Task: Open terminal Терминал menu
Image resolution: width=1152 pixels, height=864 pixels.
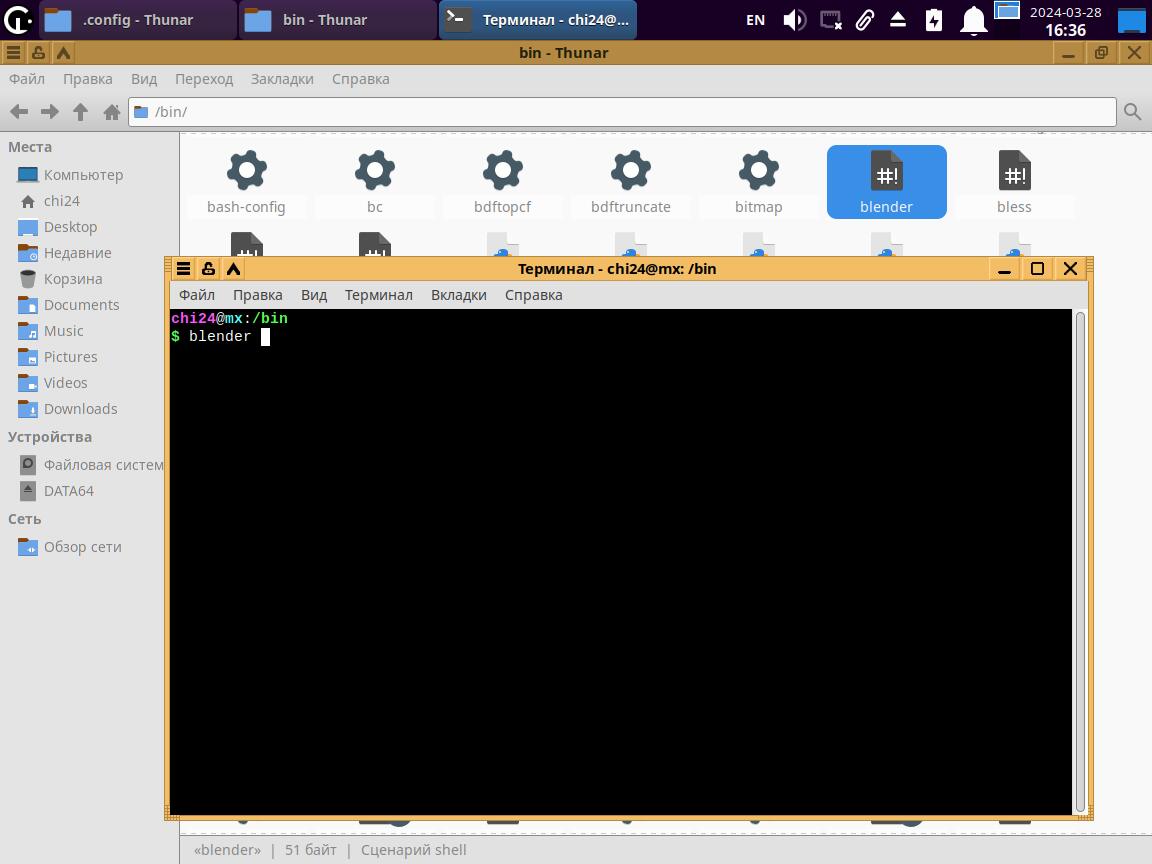Action: (x=379, y=295)
